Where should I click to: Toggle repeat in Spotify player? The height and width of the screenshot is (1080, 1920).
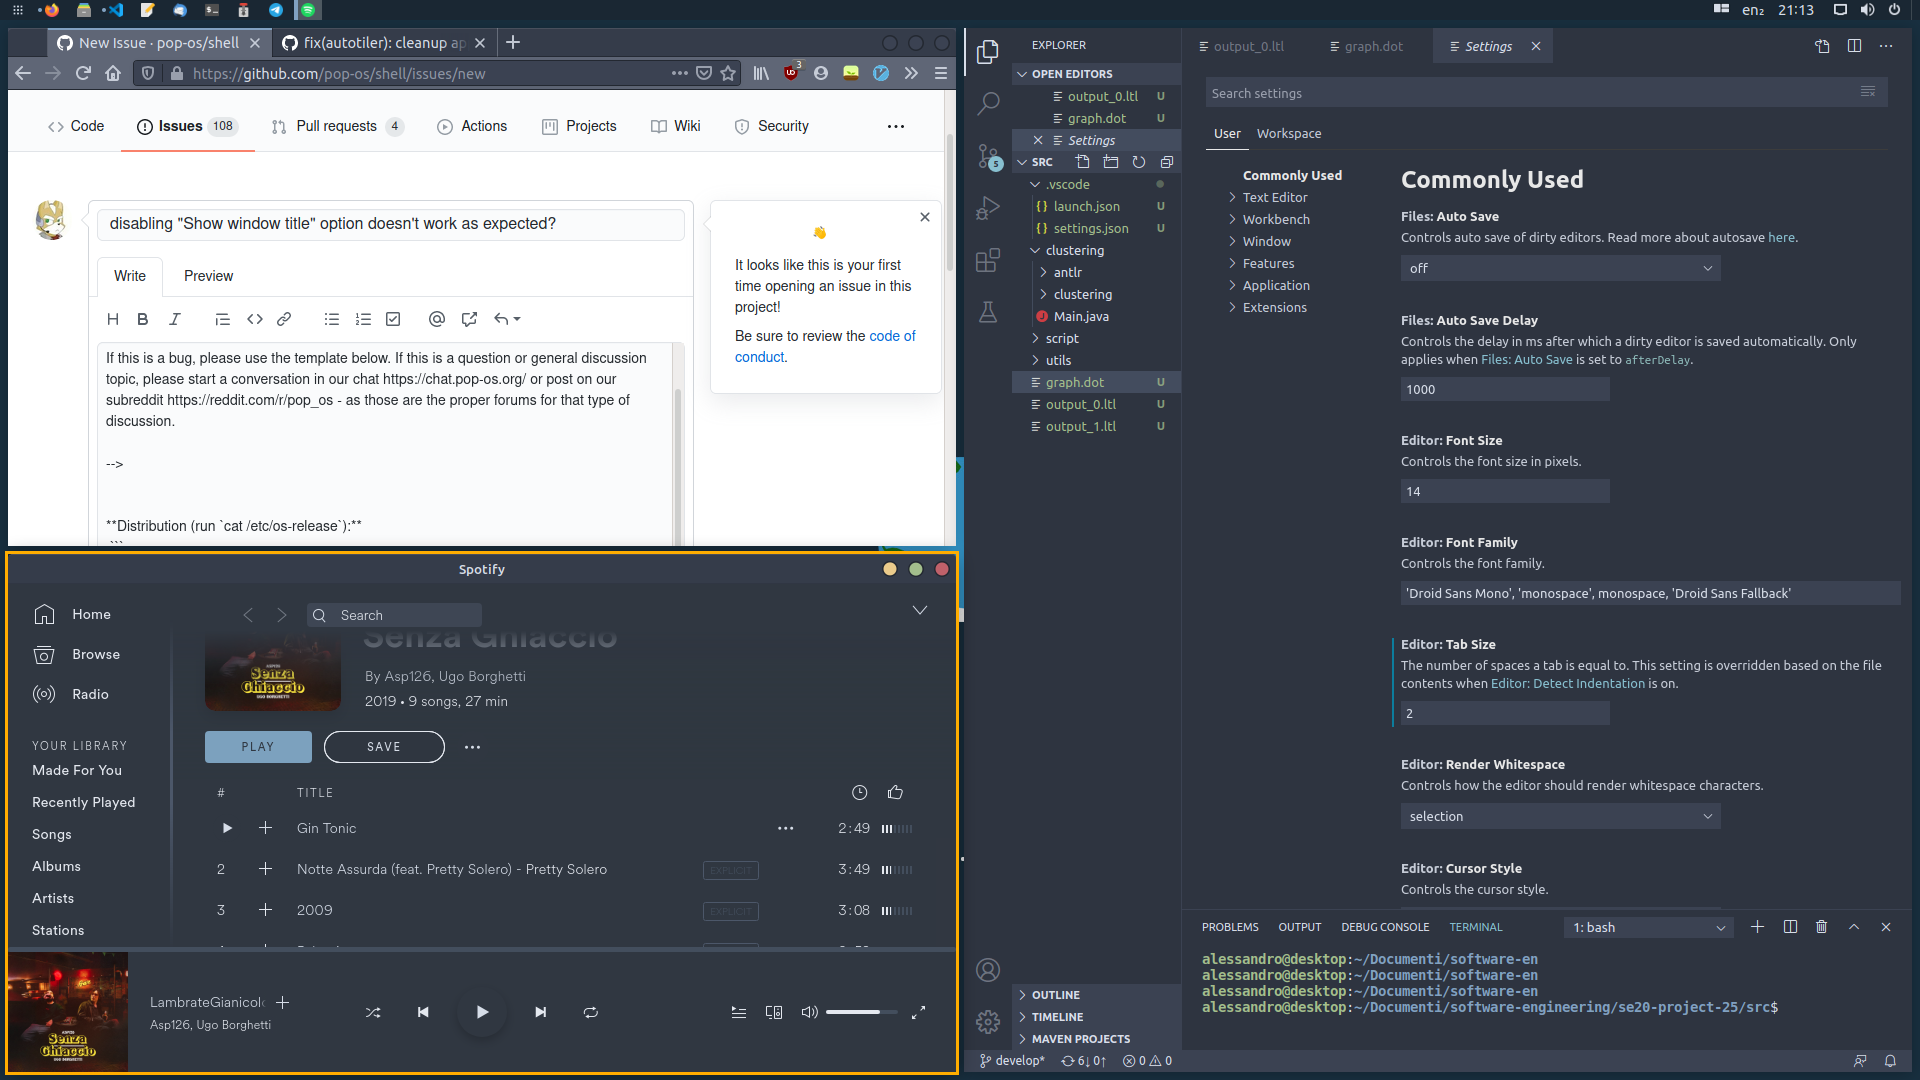[x=591, y=1012]
